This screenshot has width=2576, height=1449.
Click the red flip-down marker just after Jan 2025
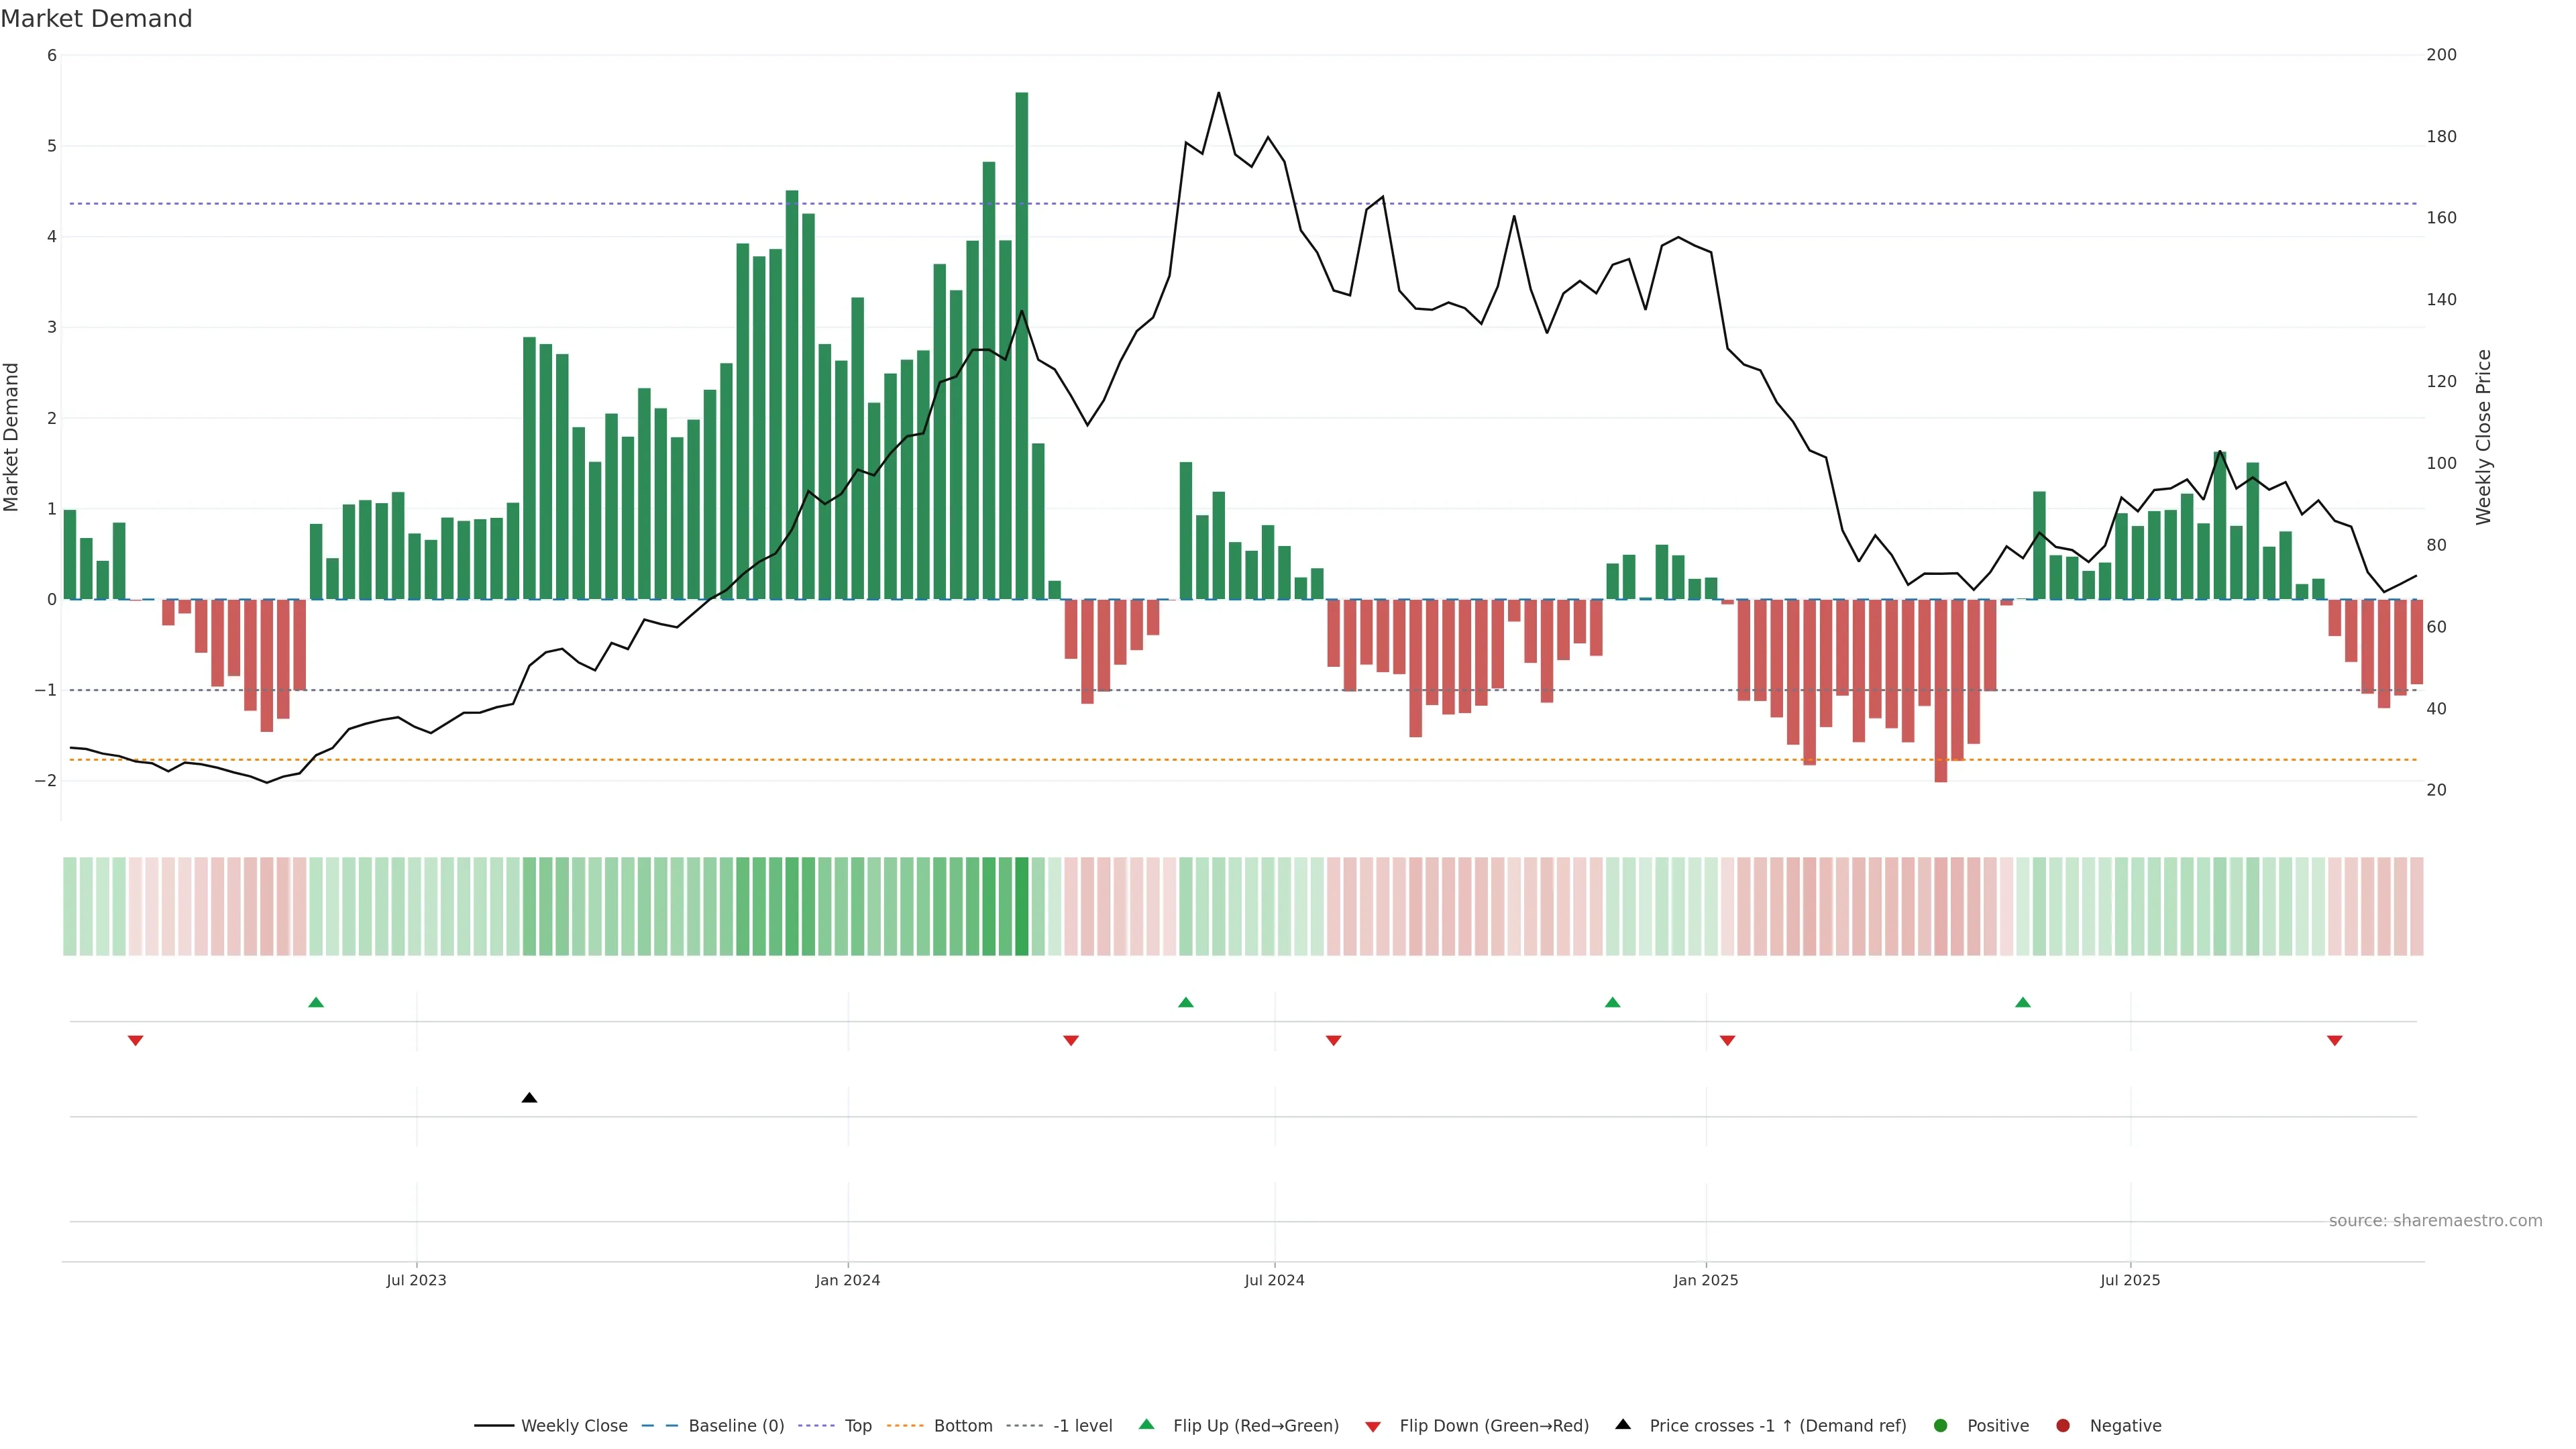(x=1727, y=1041)
